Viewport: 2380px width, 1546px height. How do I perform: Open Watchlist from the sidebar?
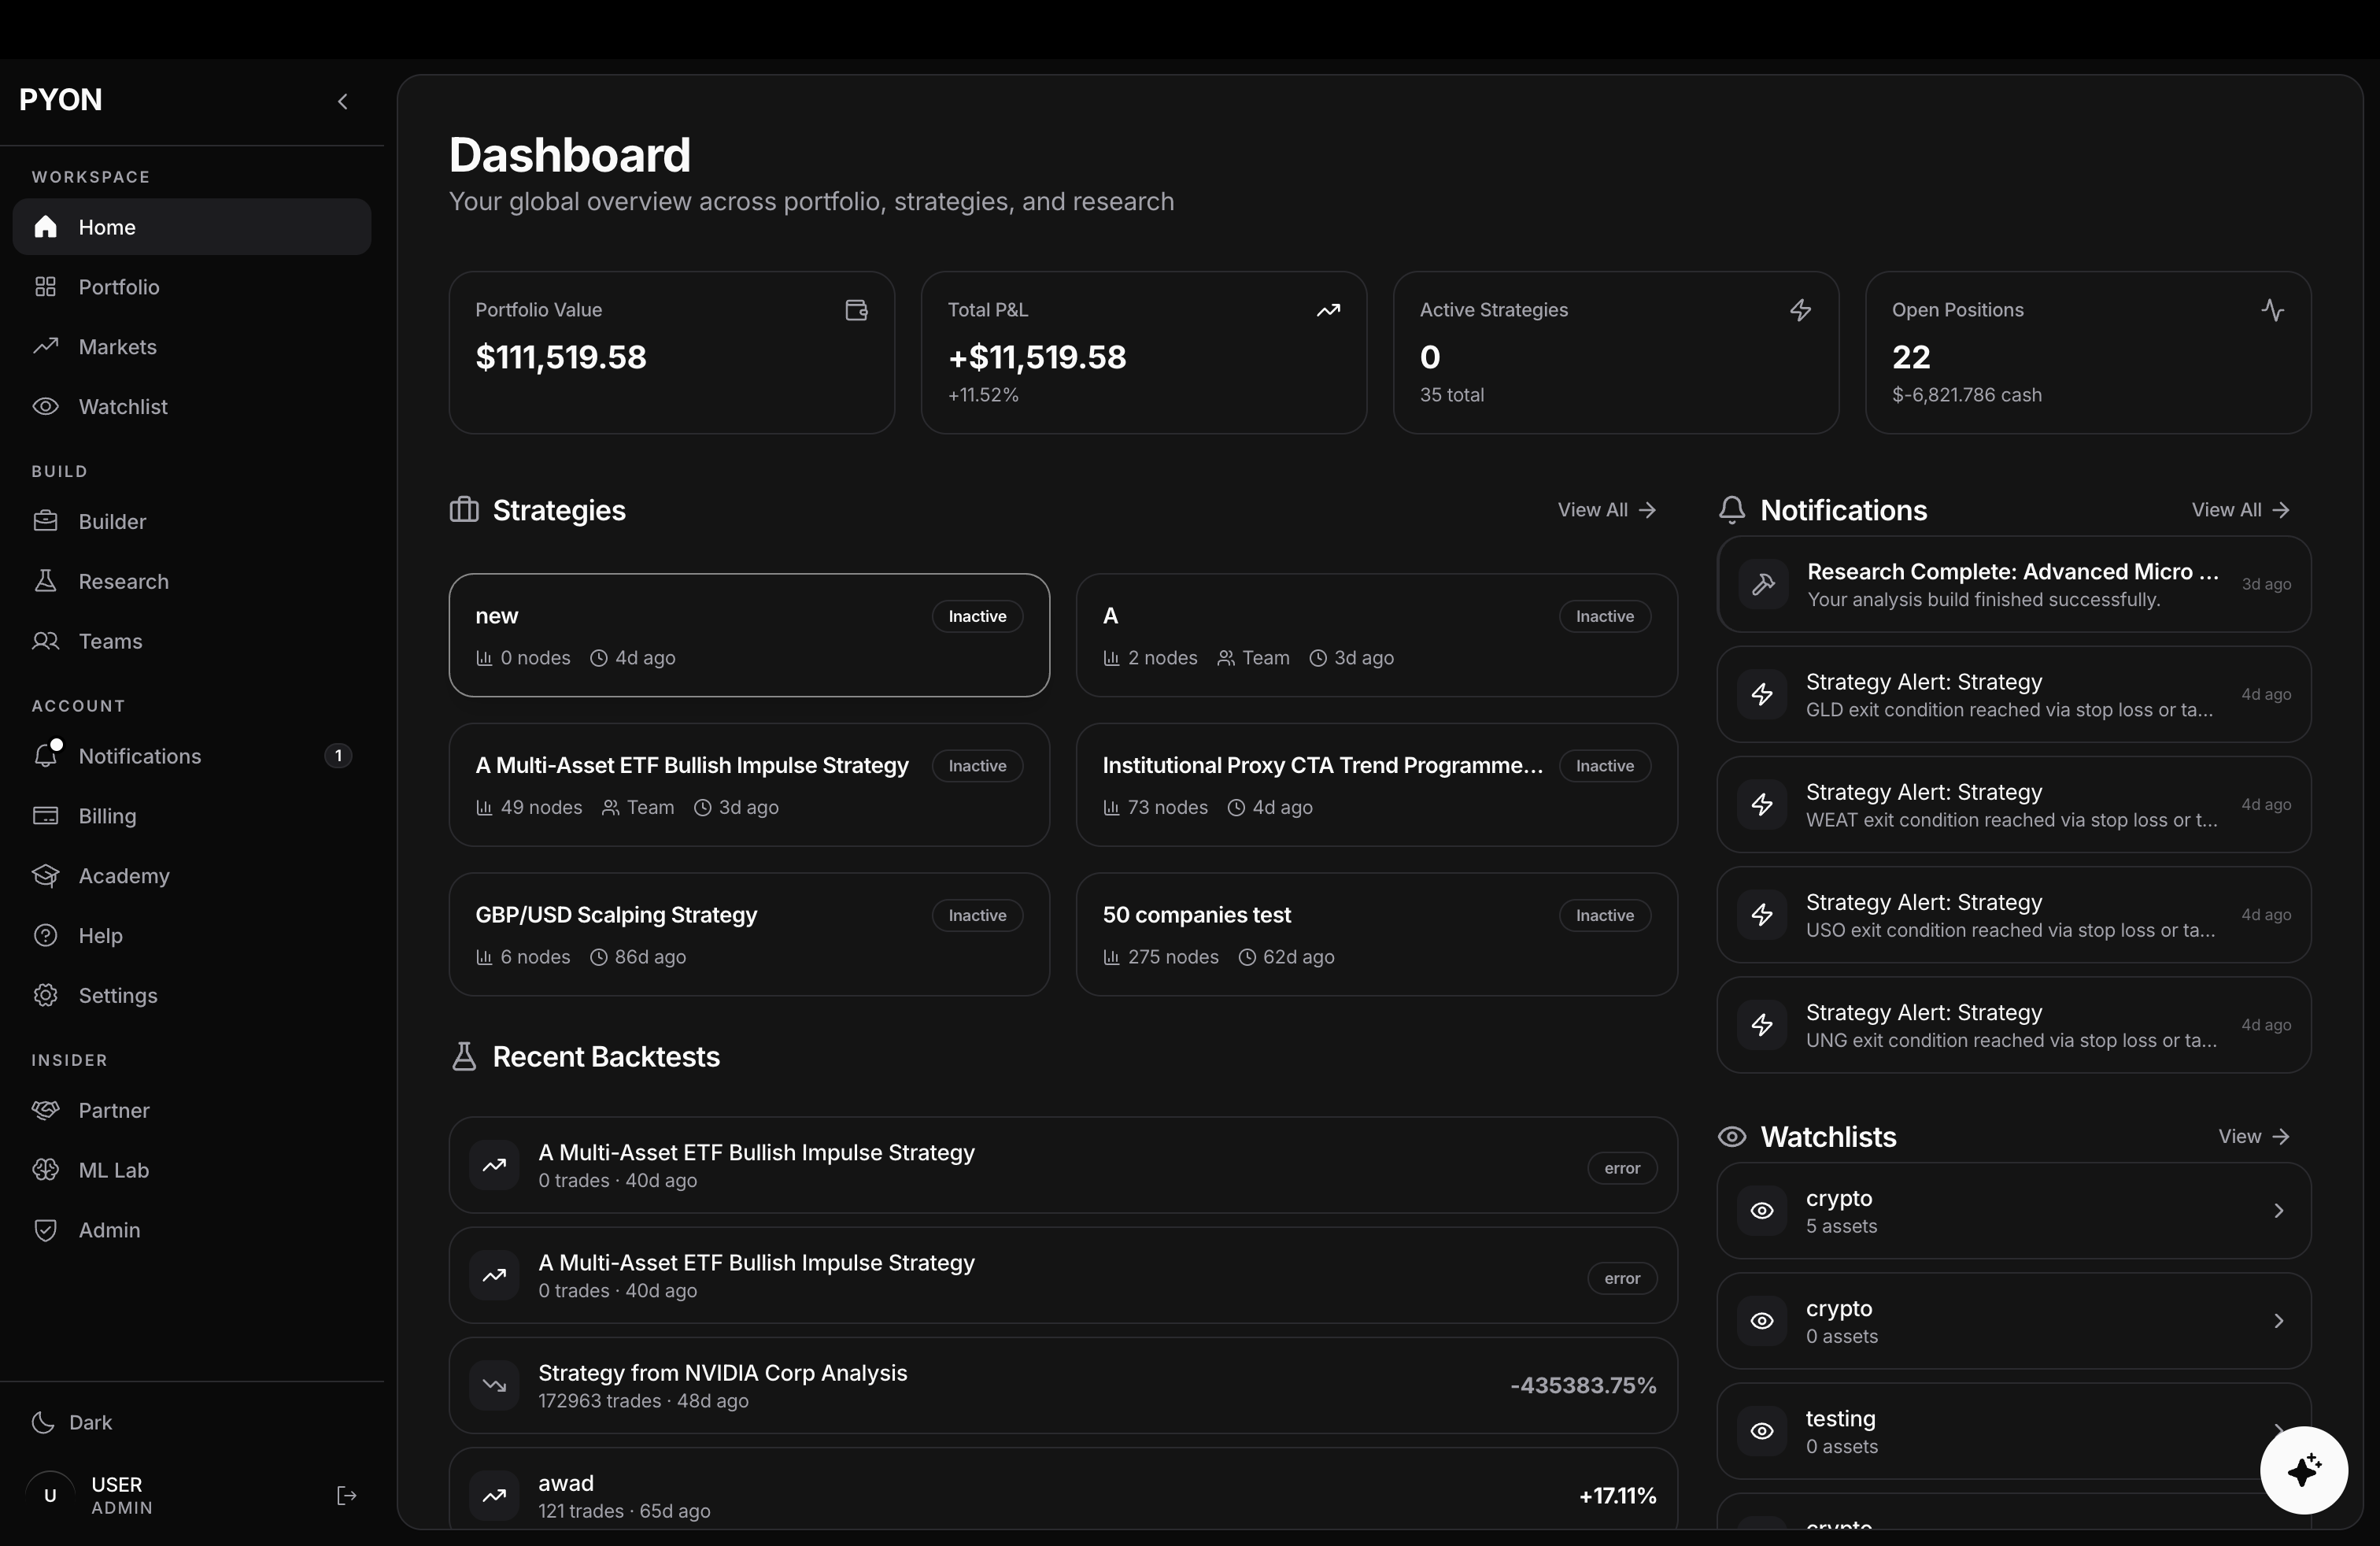[191, 407]
